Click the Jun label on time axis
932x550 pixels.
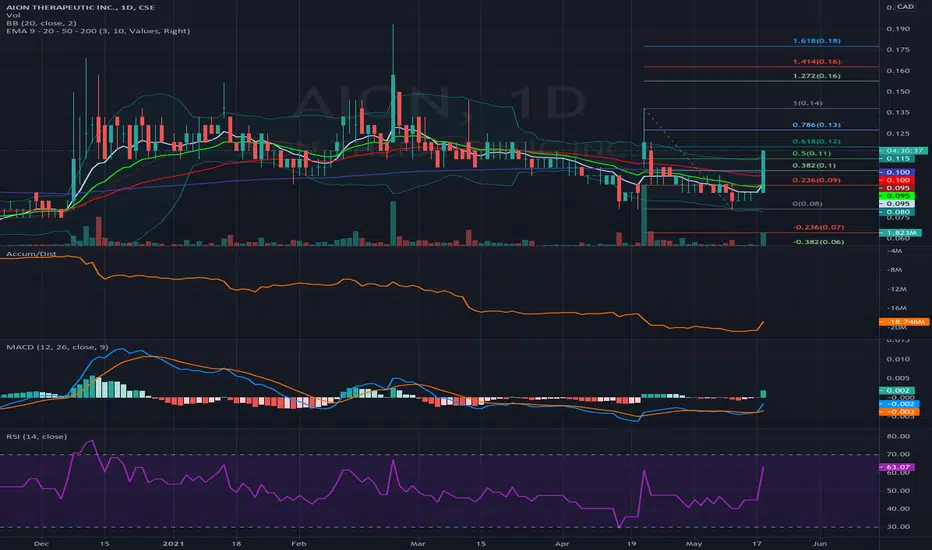point(820,543)
